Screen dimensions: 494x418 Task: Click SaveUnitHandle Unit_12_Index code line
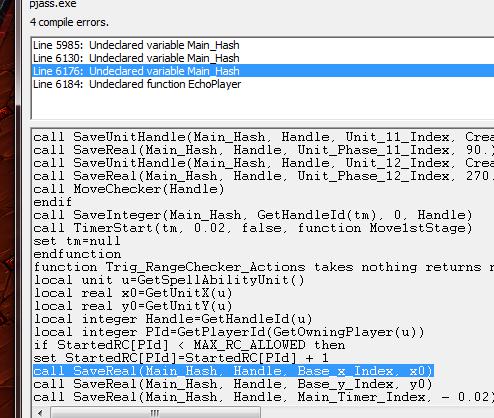(263, 163)
